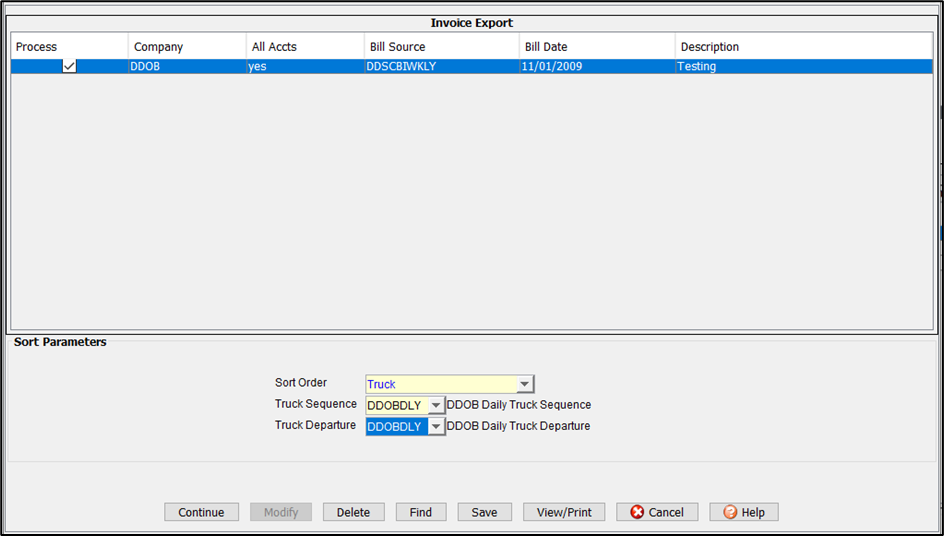
Task: Sort by the Bill Date column header
Action: (596, 47)
